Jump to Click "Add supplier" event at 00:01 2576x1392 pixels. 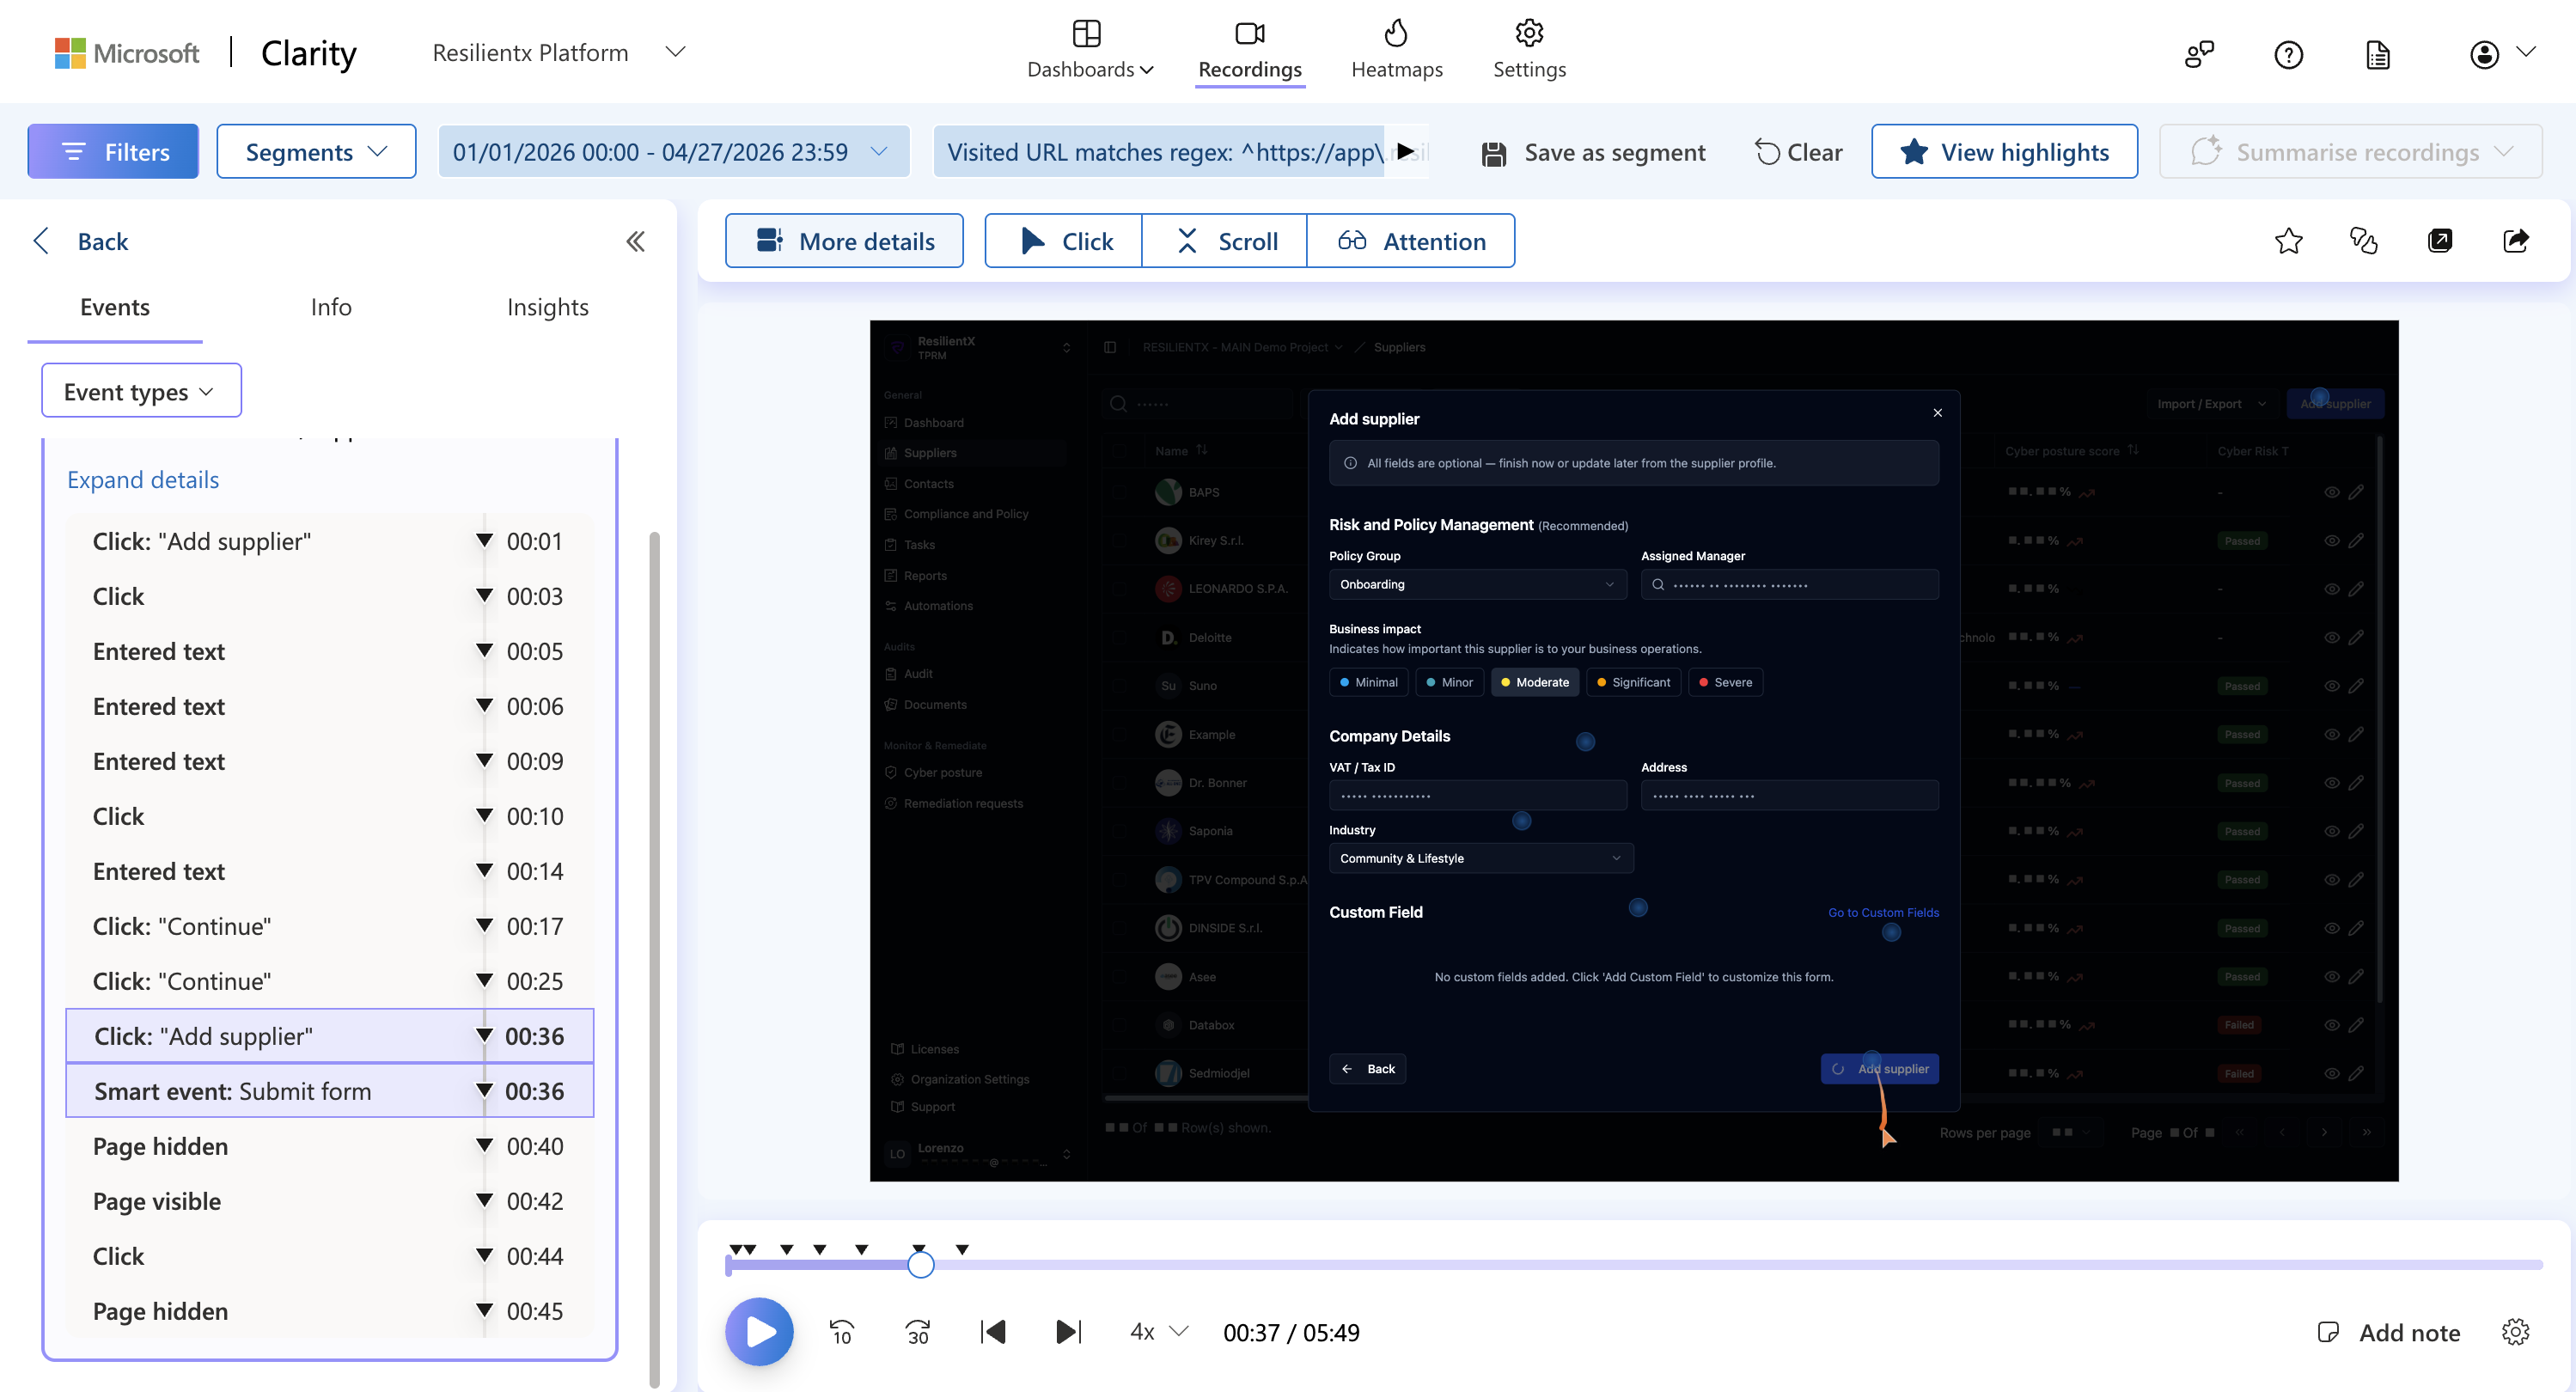[x=329, y=541]
